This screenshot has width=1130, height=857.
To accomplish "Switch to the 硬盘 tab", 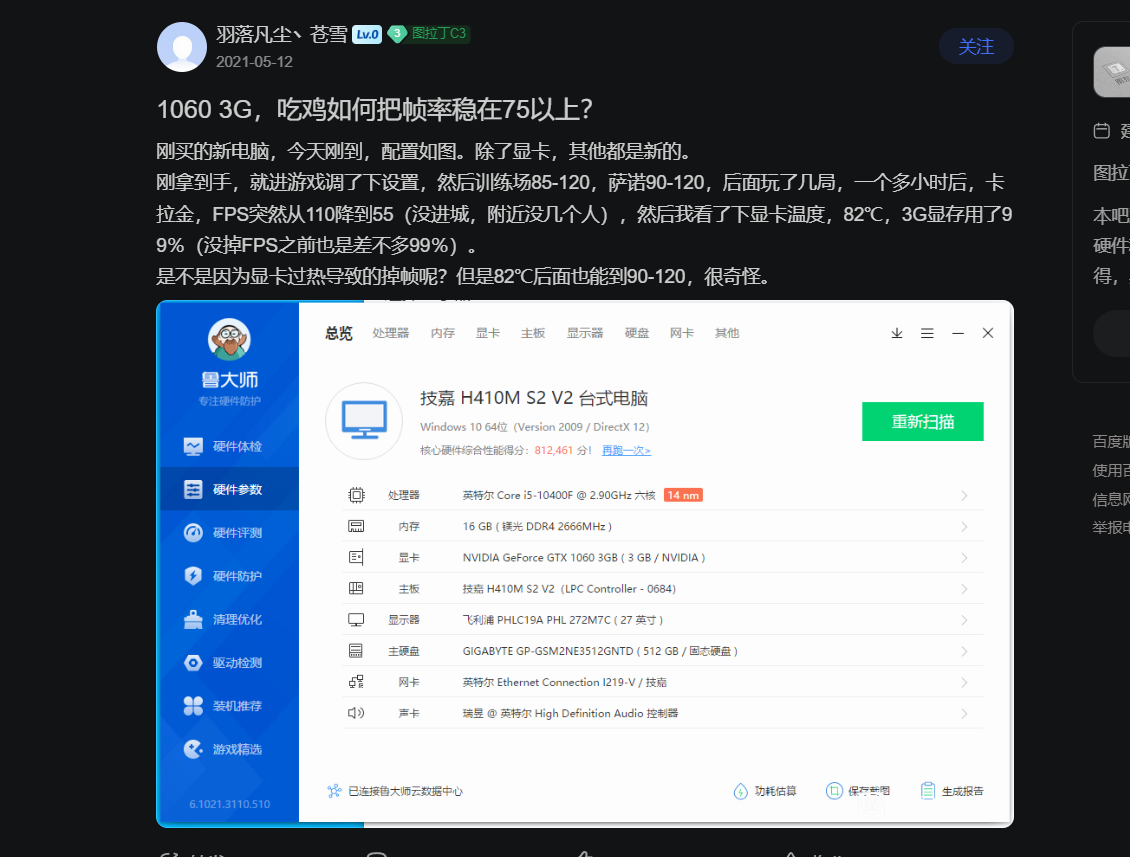I will (x=637, y=333).
